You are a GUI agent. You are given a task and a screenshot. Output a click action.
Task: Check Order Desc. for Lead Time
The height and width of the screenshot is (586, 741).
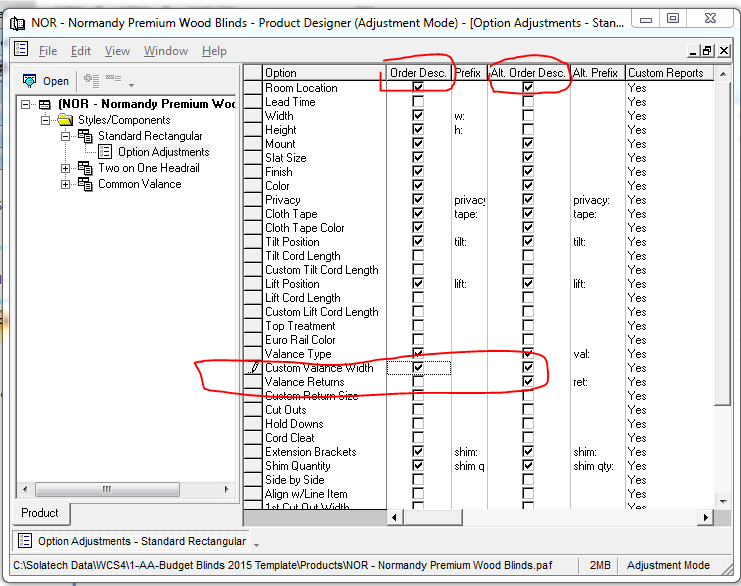[418, 101]
